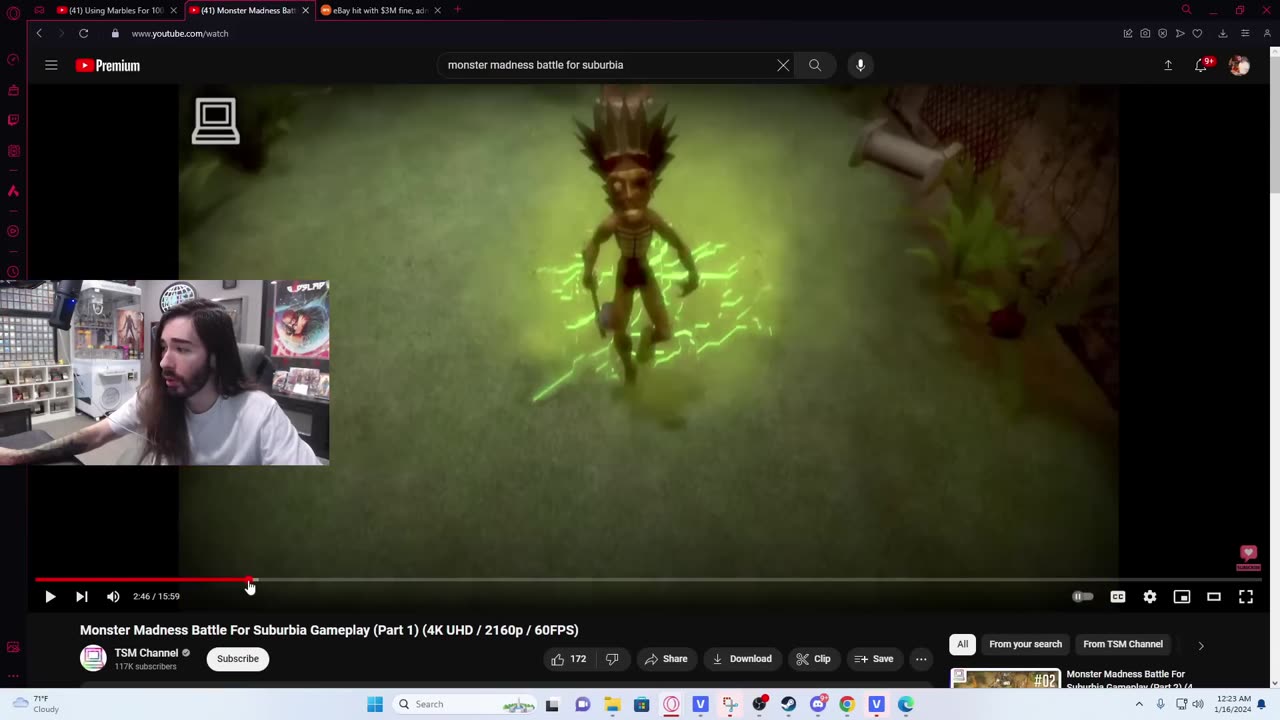Select From your search chip

(x=1025, y=644)
